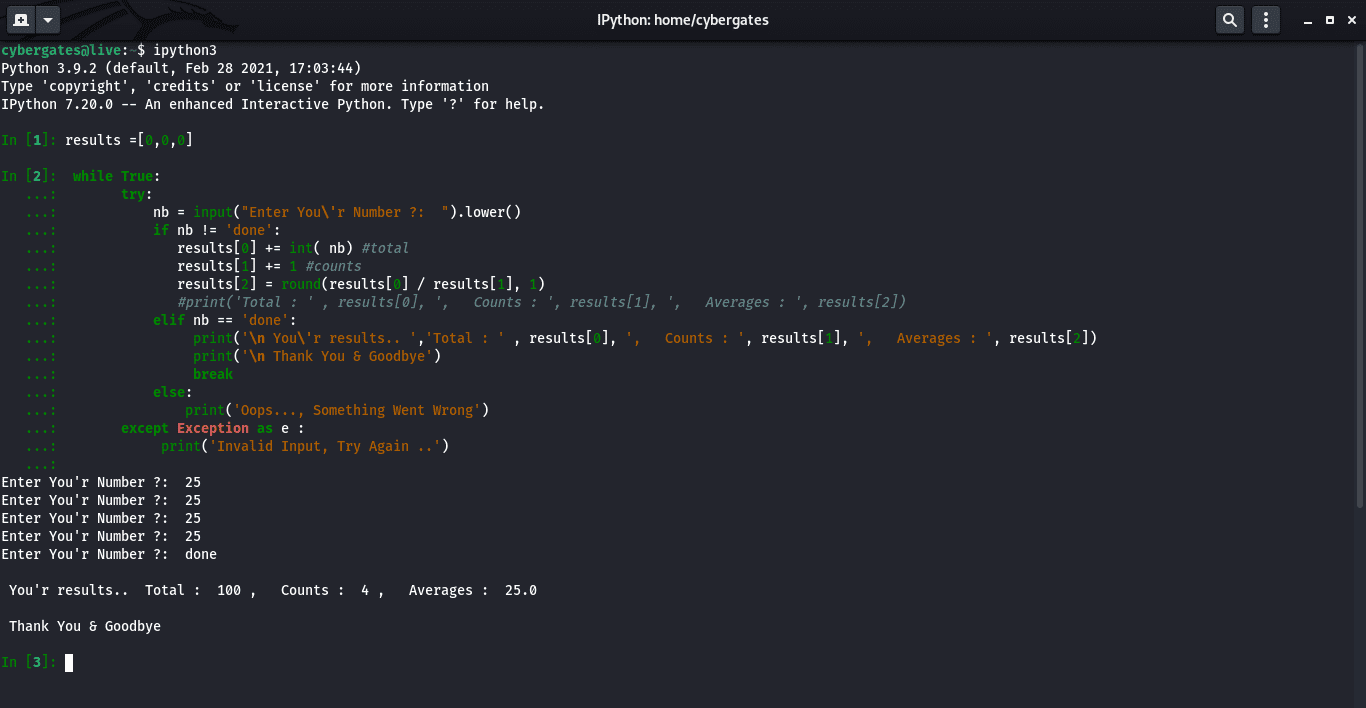Screen dimensions: 1366x708
Task: Click the 'round(results[0] / results[1], 1)' expression
Action: pos(413,284)
